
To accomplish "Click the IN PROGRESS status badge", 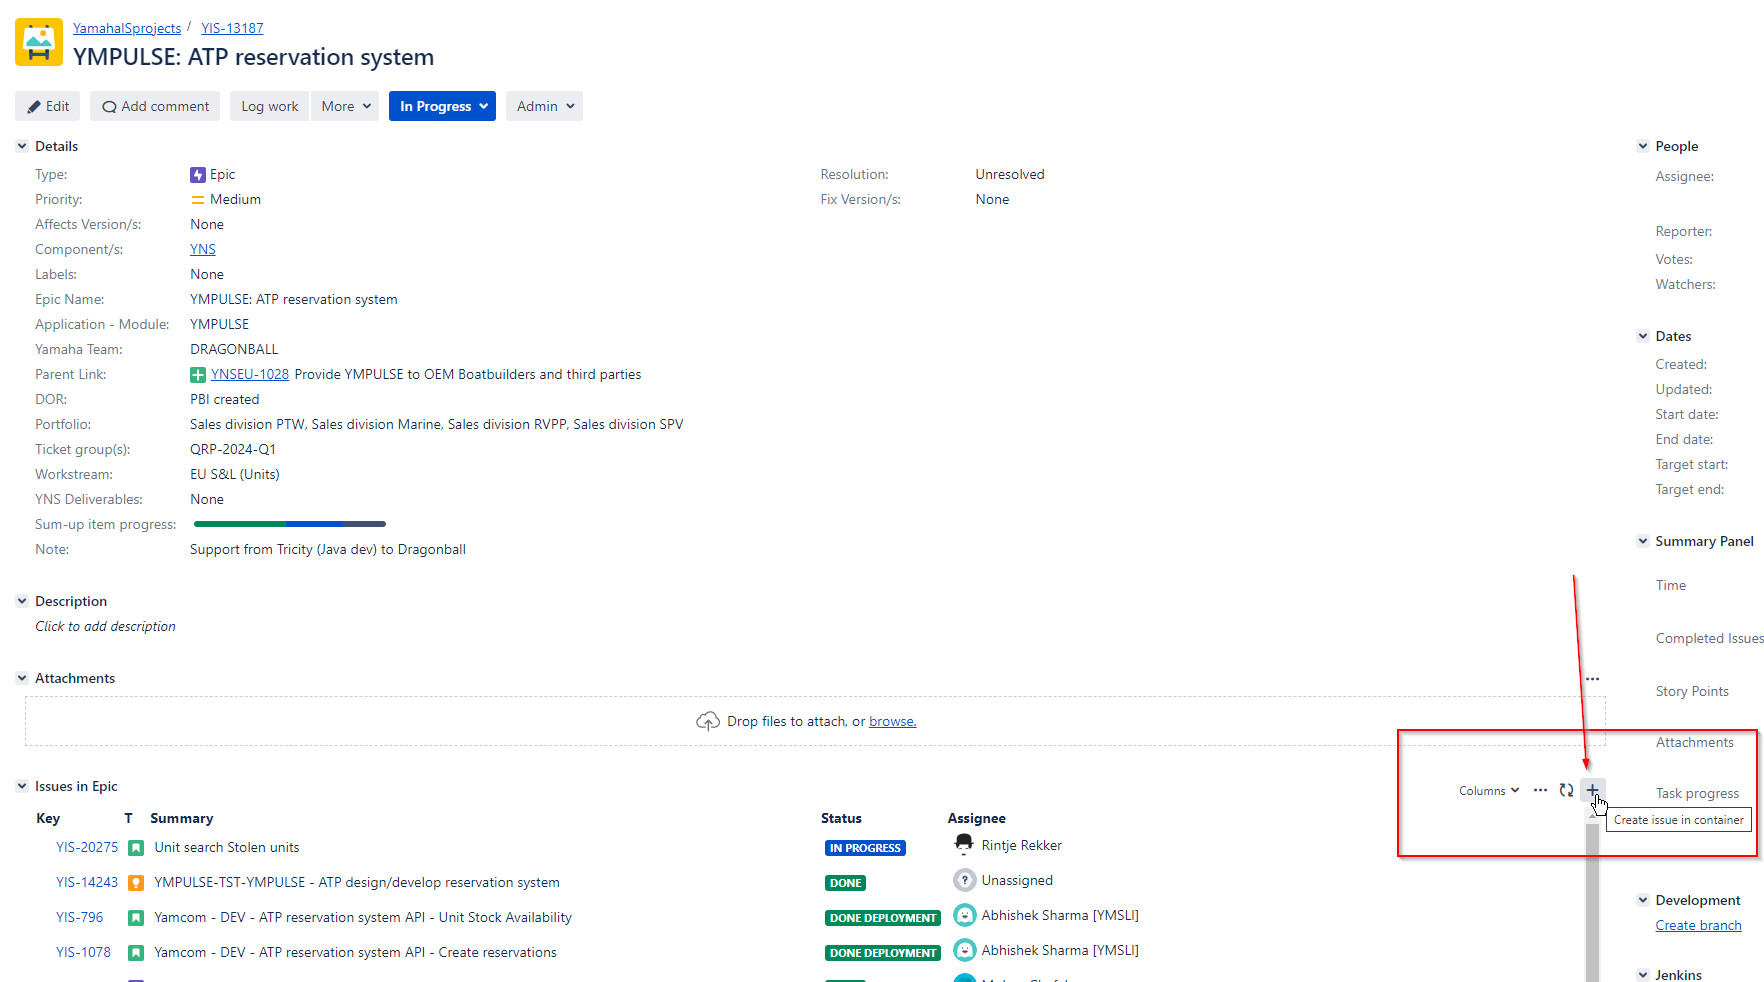I will pos(865,848).
